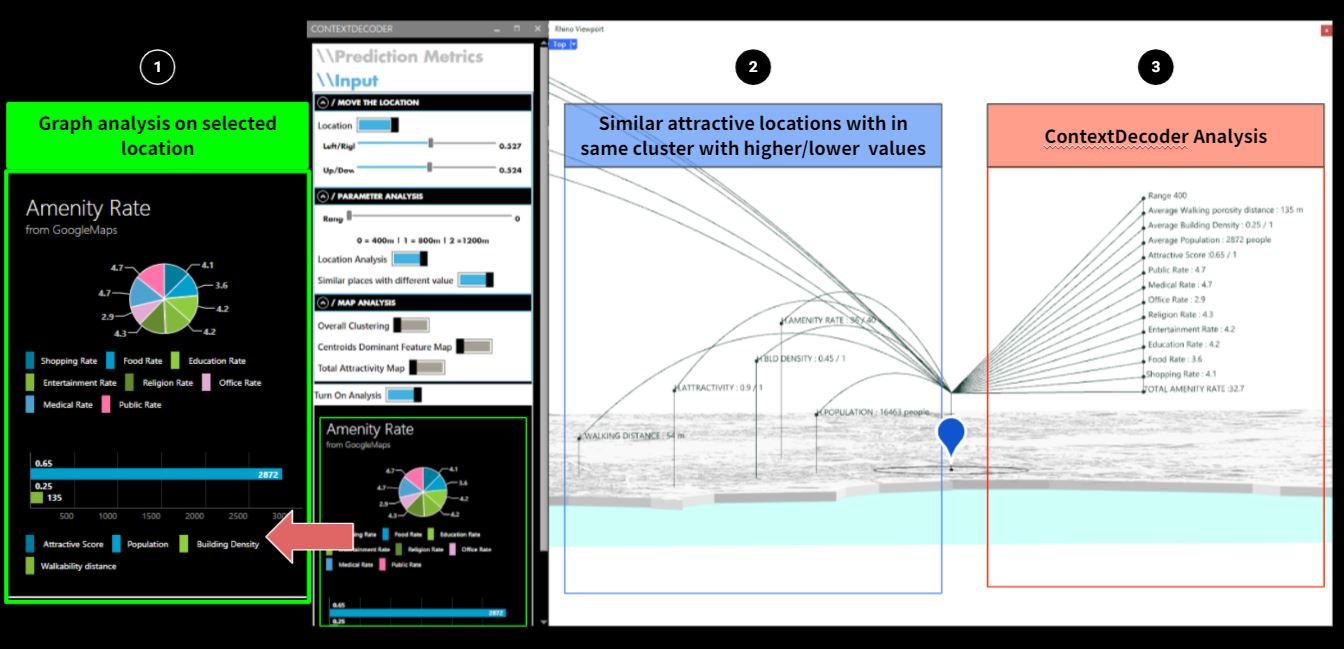
Task: Click the Up/Down slider handle
Action: tap(430, 168)
